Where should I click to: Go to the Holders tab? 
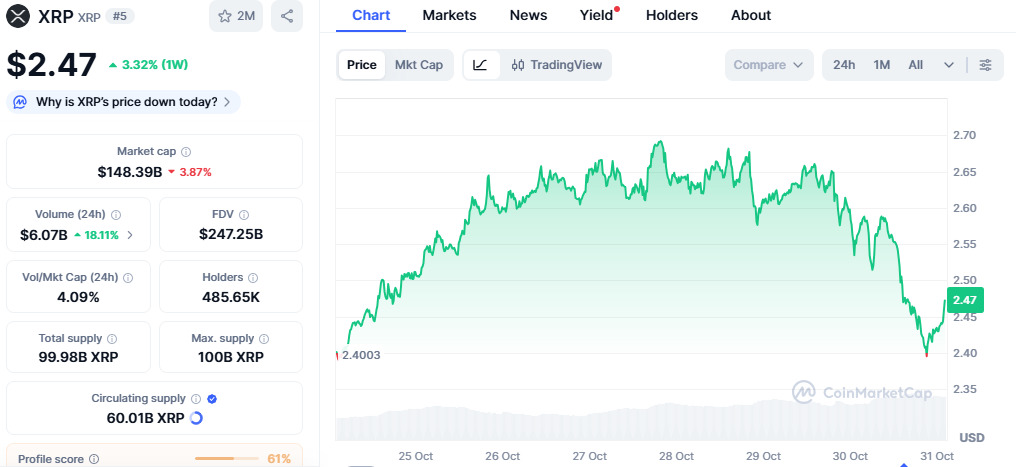coord(671,15)
